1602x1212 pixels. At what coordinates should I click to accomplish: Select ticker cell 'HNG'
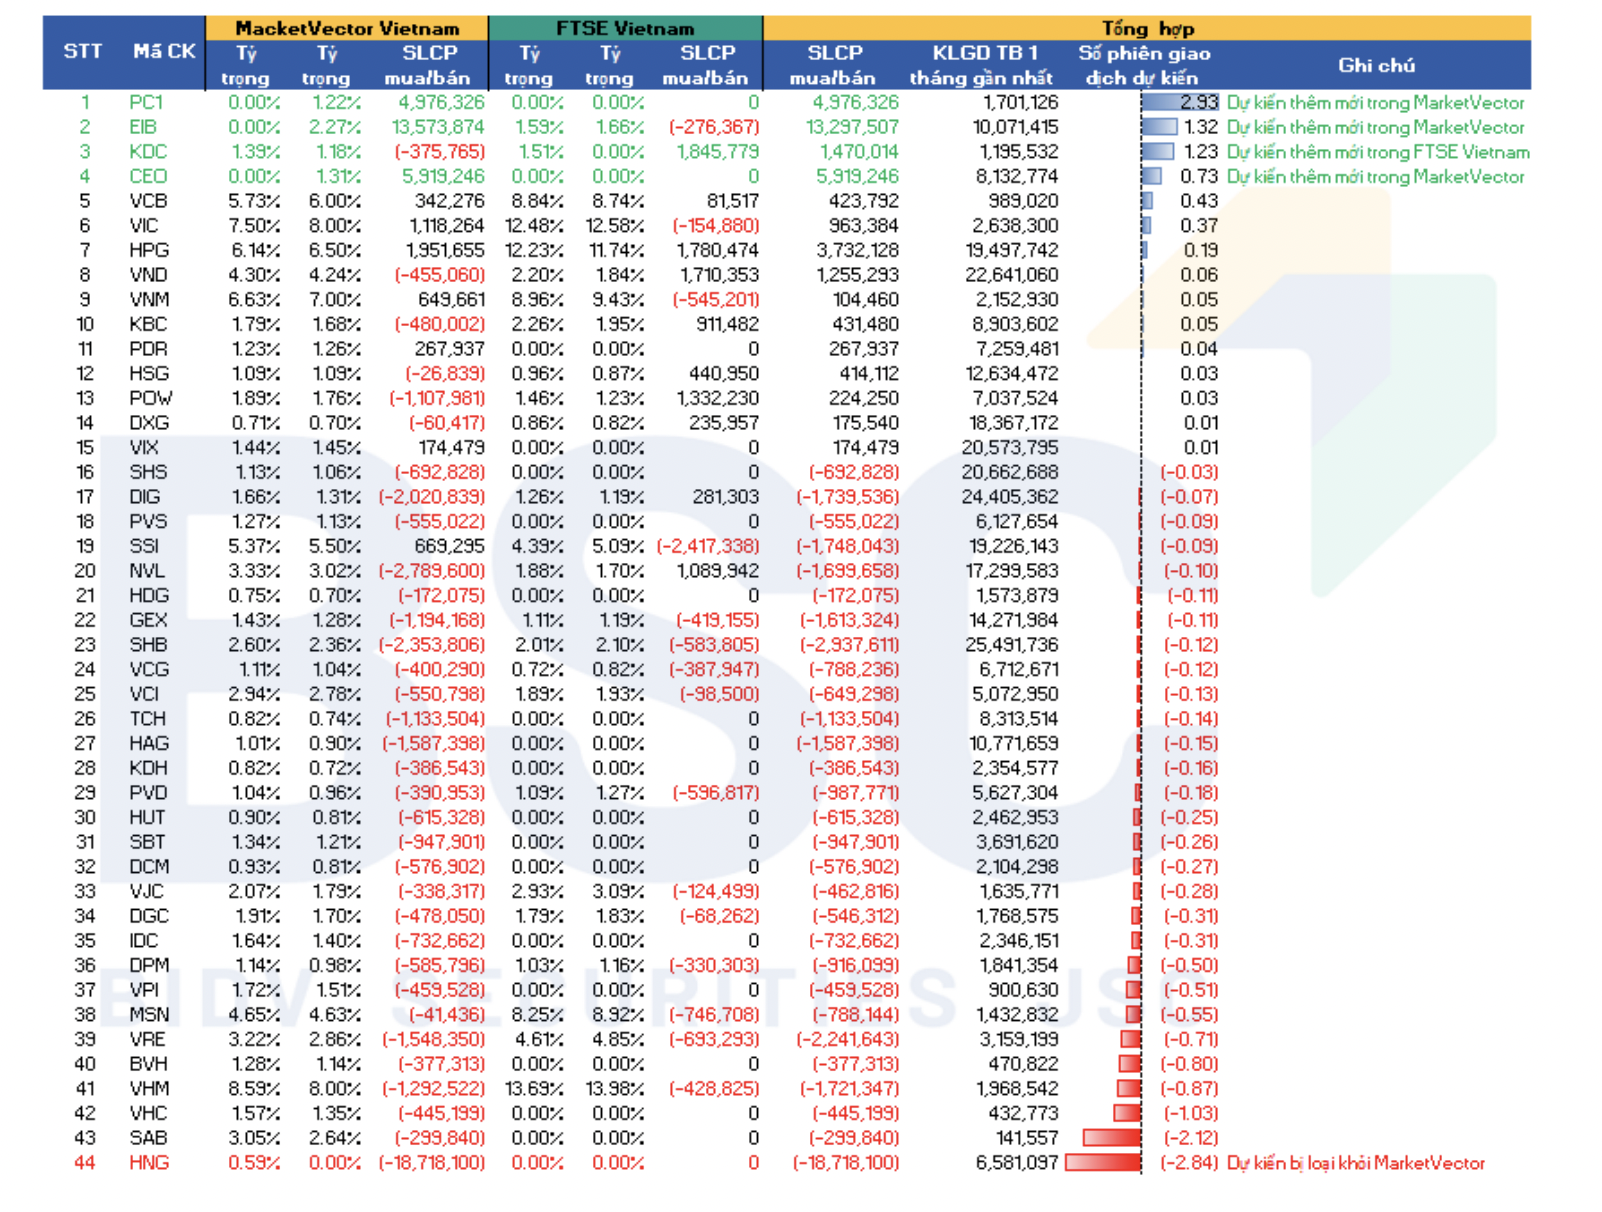[149, 1163]
